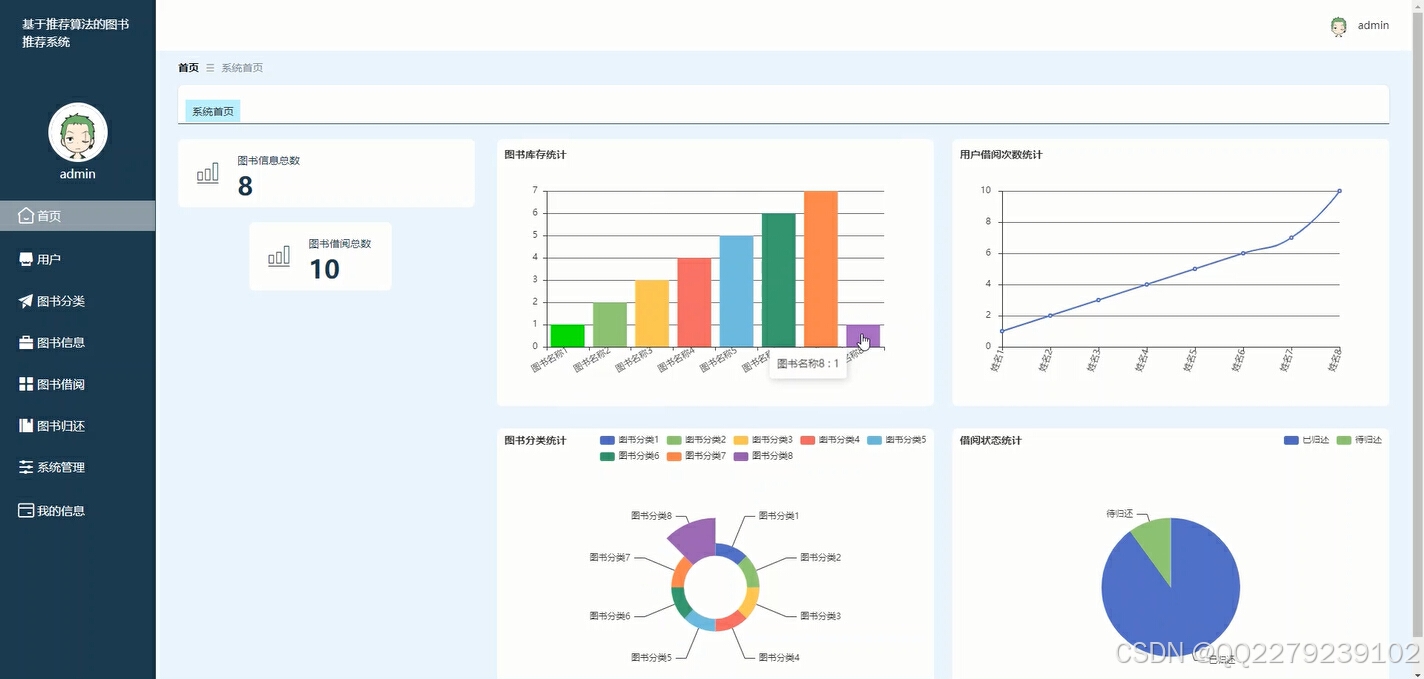The height and width of the screenshot is (679, 1424).
Task: Select the grid icon next to 图书借阅
Action: [x=26, y=384]
